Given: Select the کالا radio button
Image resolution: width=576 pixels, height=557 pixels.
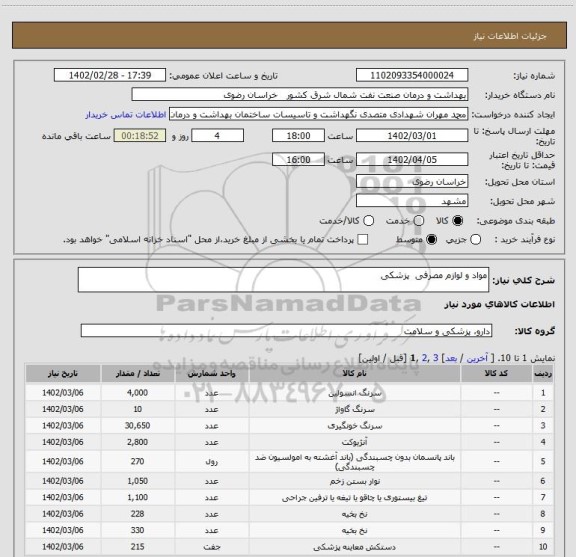Looking at the screenshot, I should click(458, 221).
